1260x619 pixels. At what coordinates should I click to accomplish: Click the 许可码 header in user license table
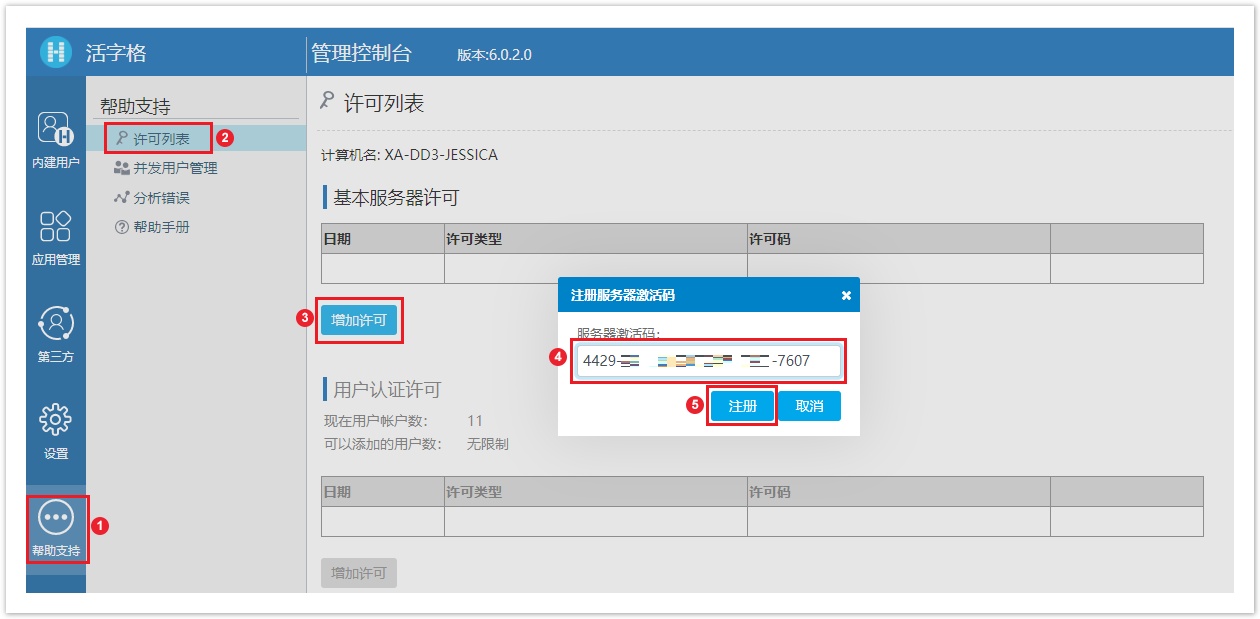click(x=899, y=492)
